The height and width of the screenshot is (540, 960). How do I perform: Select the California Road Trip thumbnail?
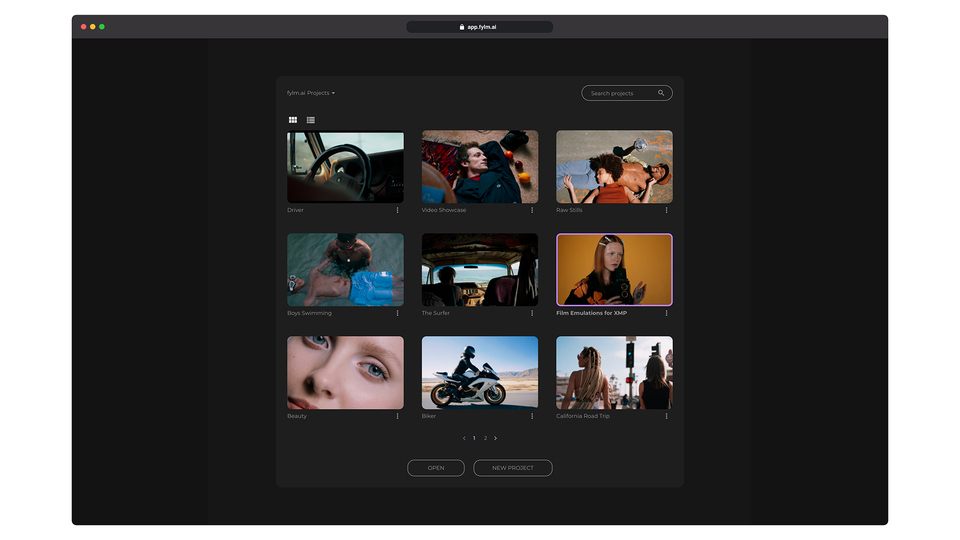614,372
